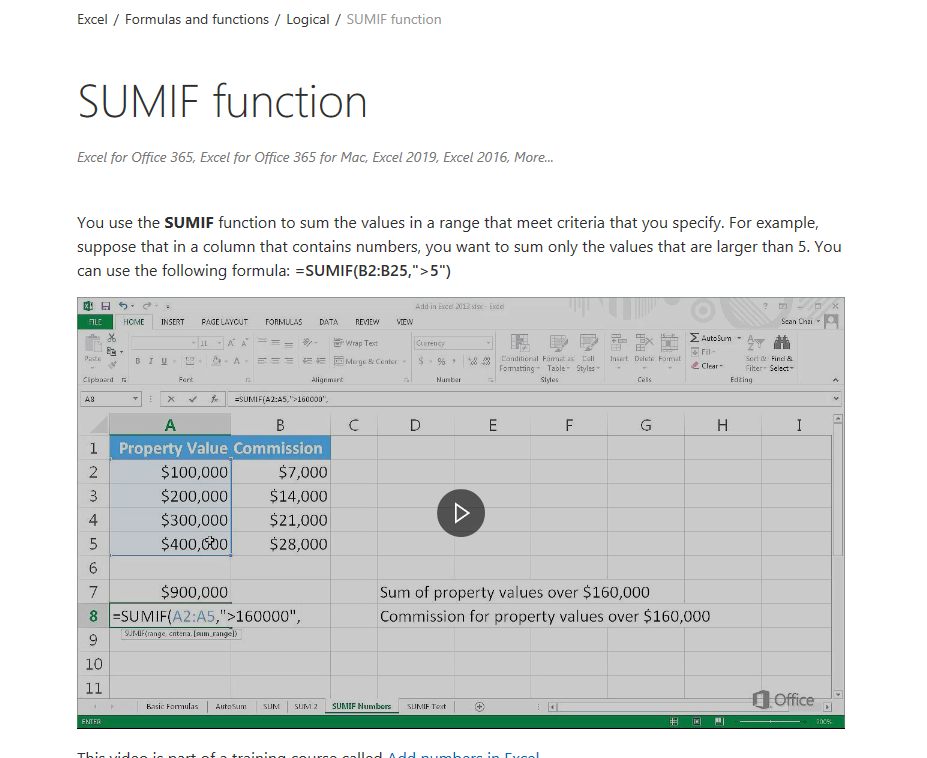Play the SUMIF function video
Viewport: 927px width, 758px height.
461,513
